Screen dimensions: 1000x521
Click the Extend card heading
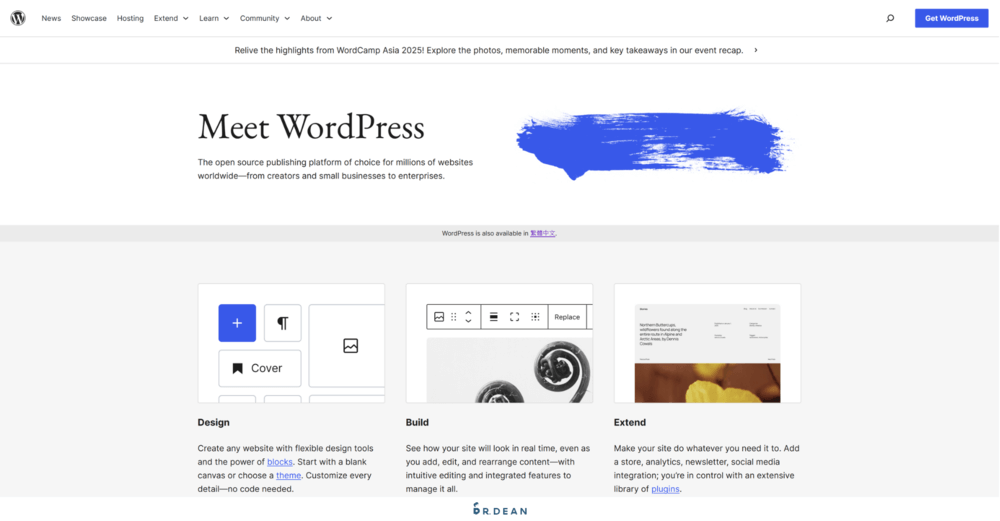coord(629,422)
